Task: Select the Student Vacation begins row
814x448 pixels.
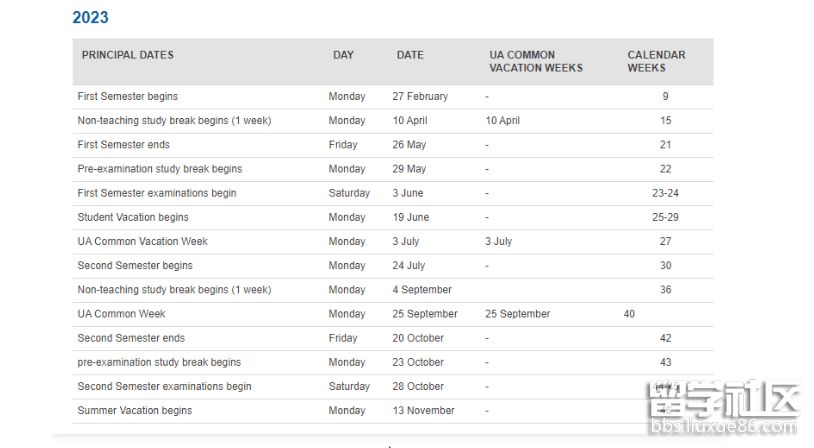Action: point(133,217)
